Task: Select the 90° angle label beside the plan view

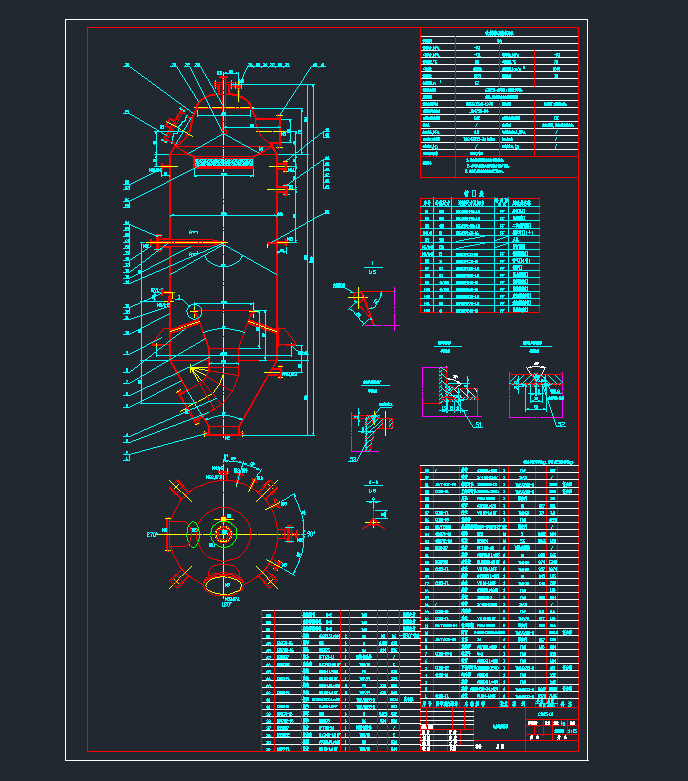Action: point(309,535)
